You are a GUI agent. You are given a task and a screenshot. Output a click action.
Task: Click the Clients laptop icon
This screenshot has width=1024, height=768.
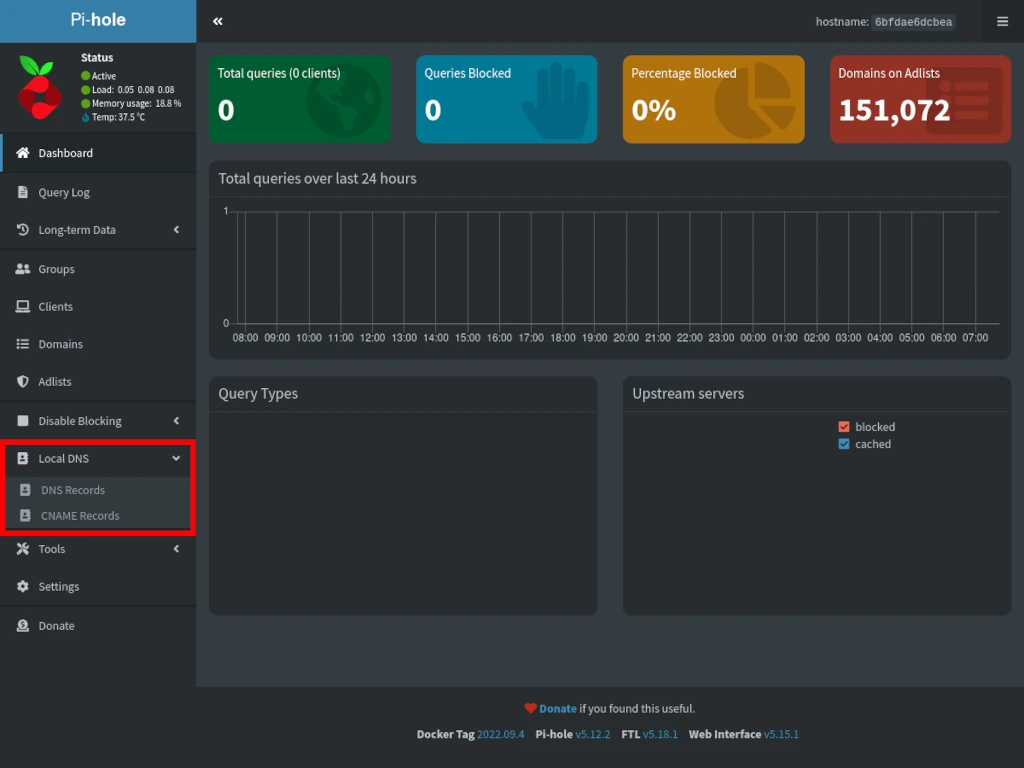[x=23, y=306]
